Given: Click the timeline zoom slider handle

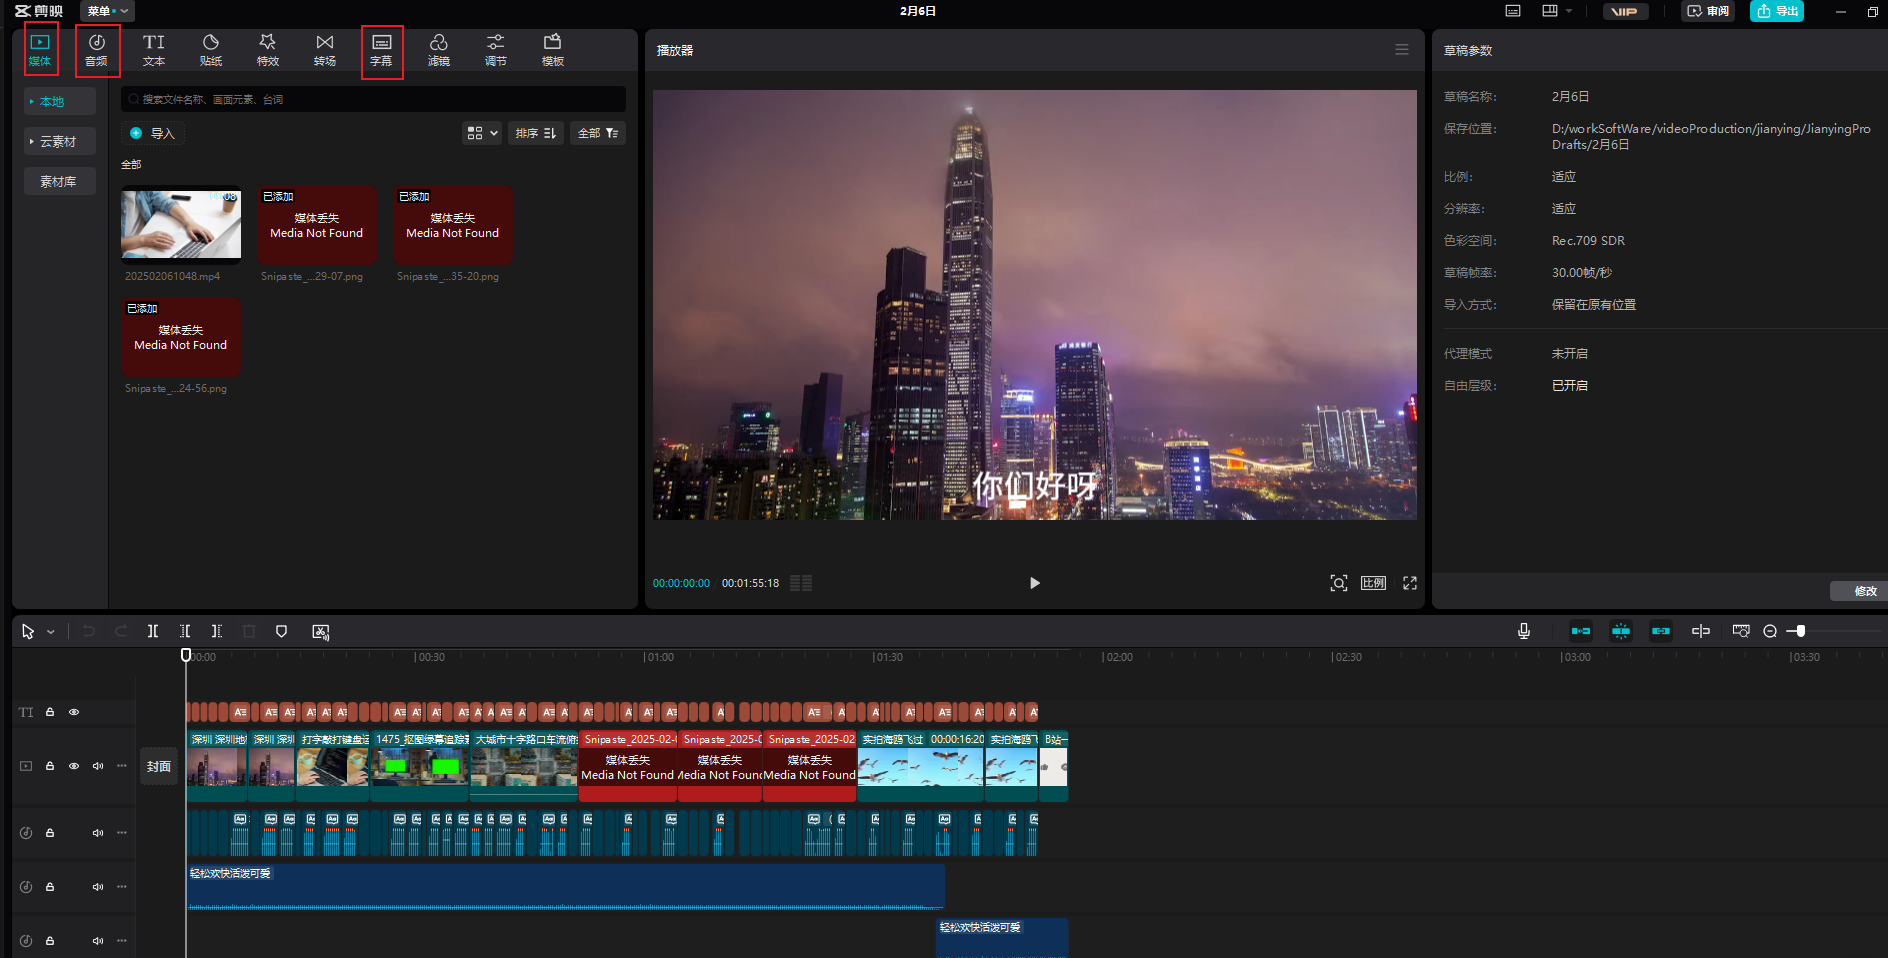Looking at the screenshot, I should click(1800, 631).
